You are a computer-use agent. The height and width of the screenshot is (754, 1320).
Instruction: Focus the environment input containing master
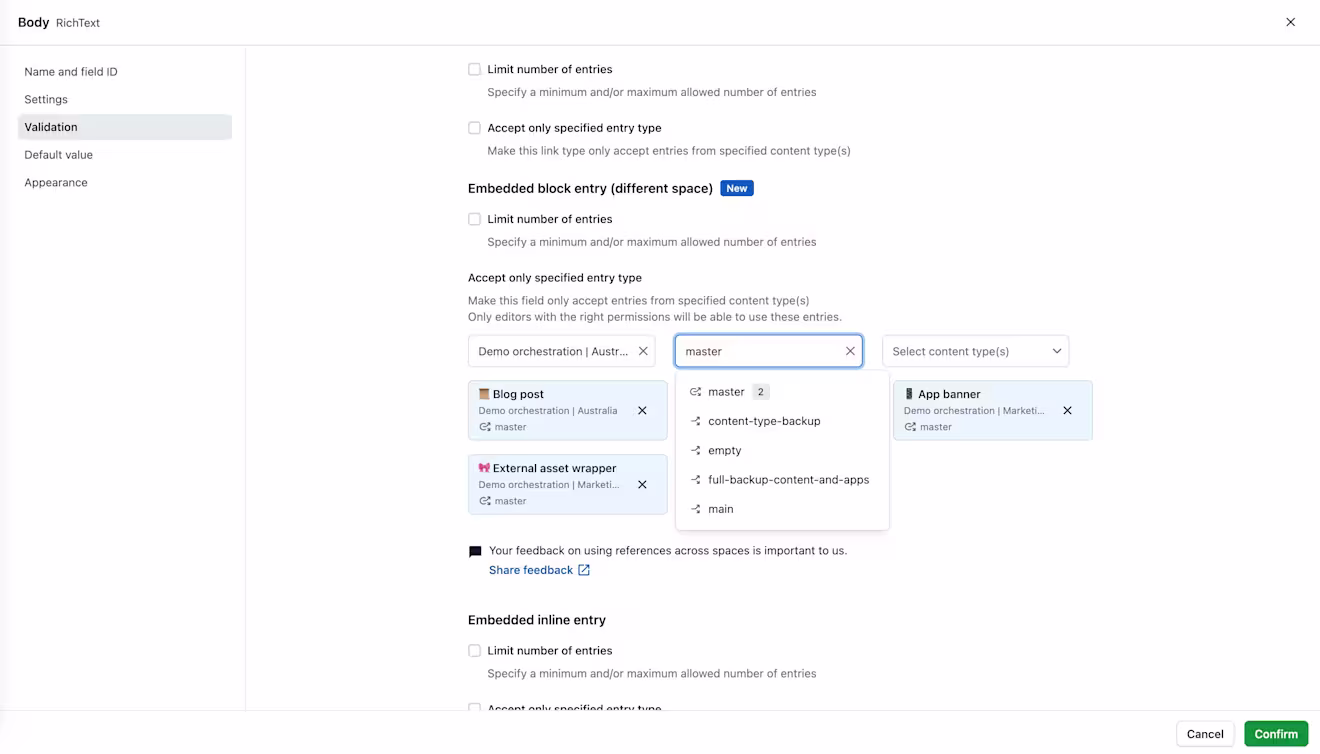[760, 351]
